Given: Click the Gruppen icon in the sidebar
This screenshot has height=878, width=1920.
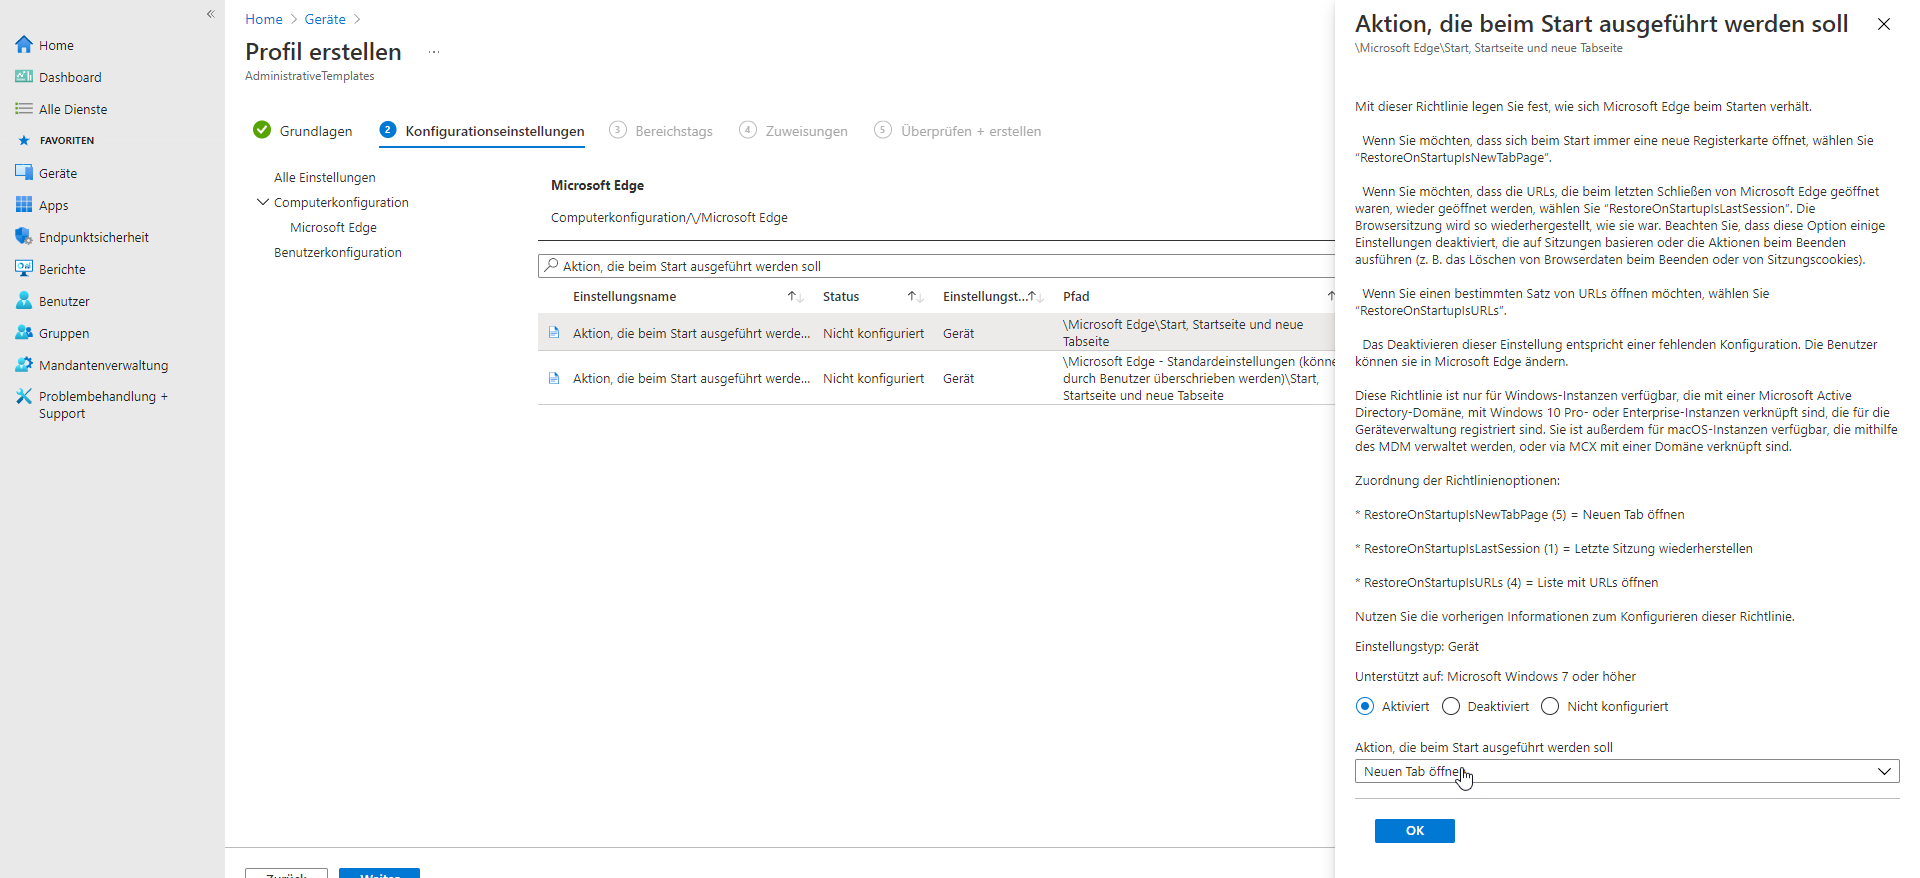Looking at the screenshot, I should (24, 333).
